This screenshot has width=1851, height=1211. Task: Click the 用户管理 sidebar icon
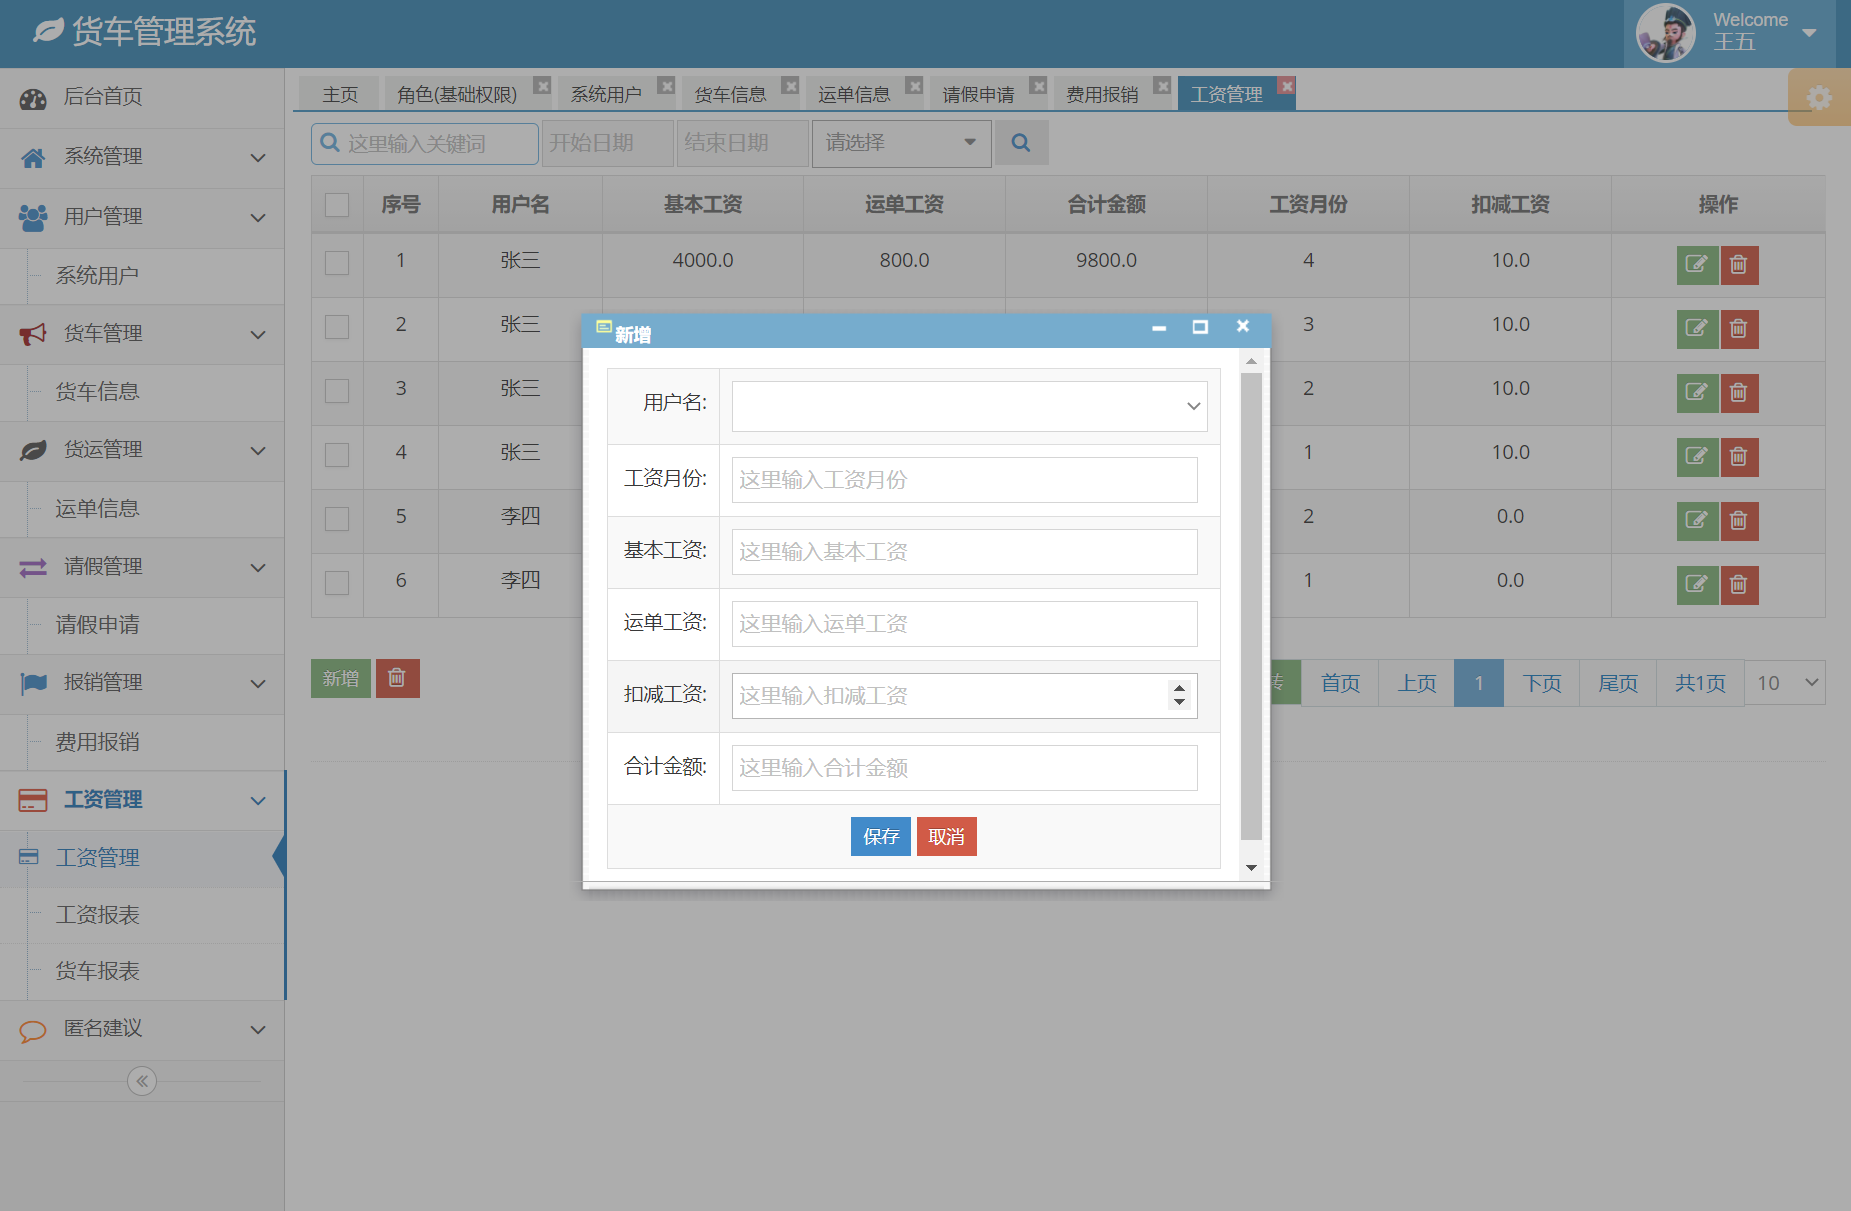tap(32, 216)
